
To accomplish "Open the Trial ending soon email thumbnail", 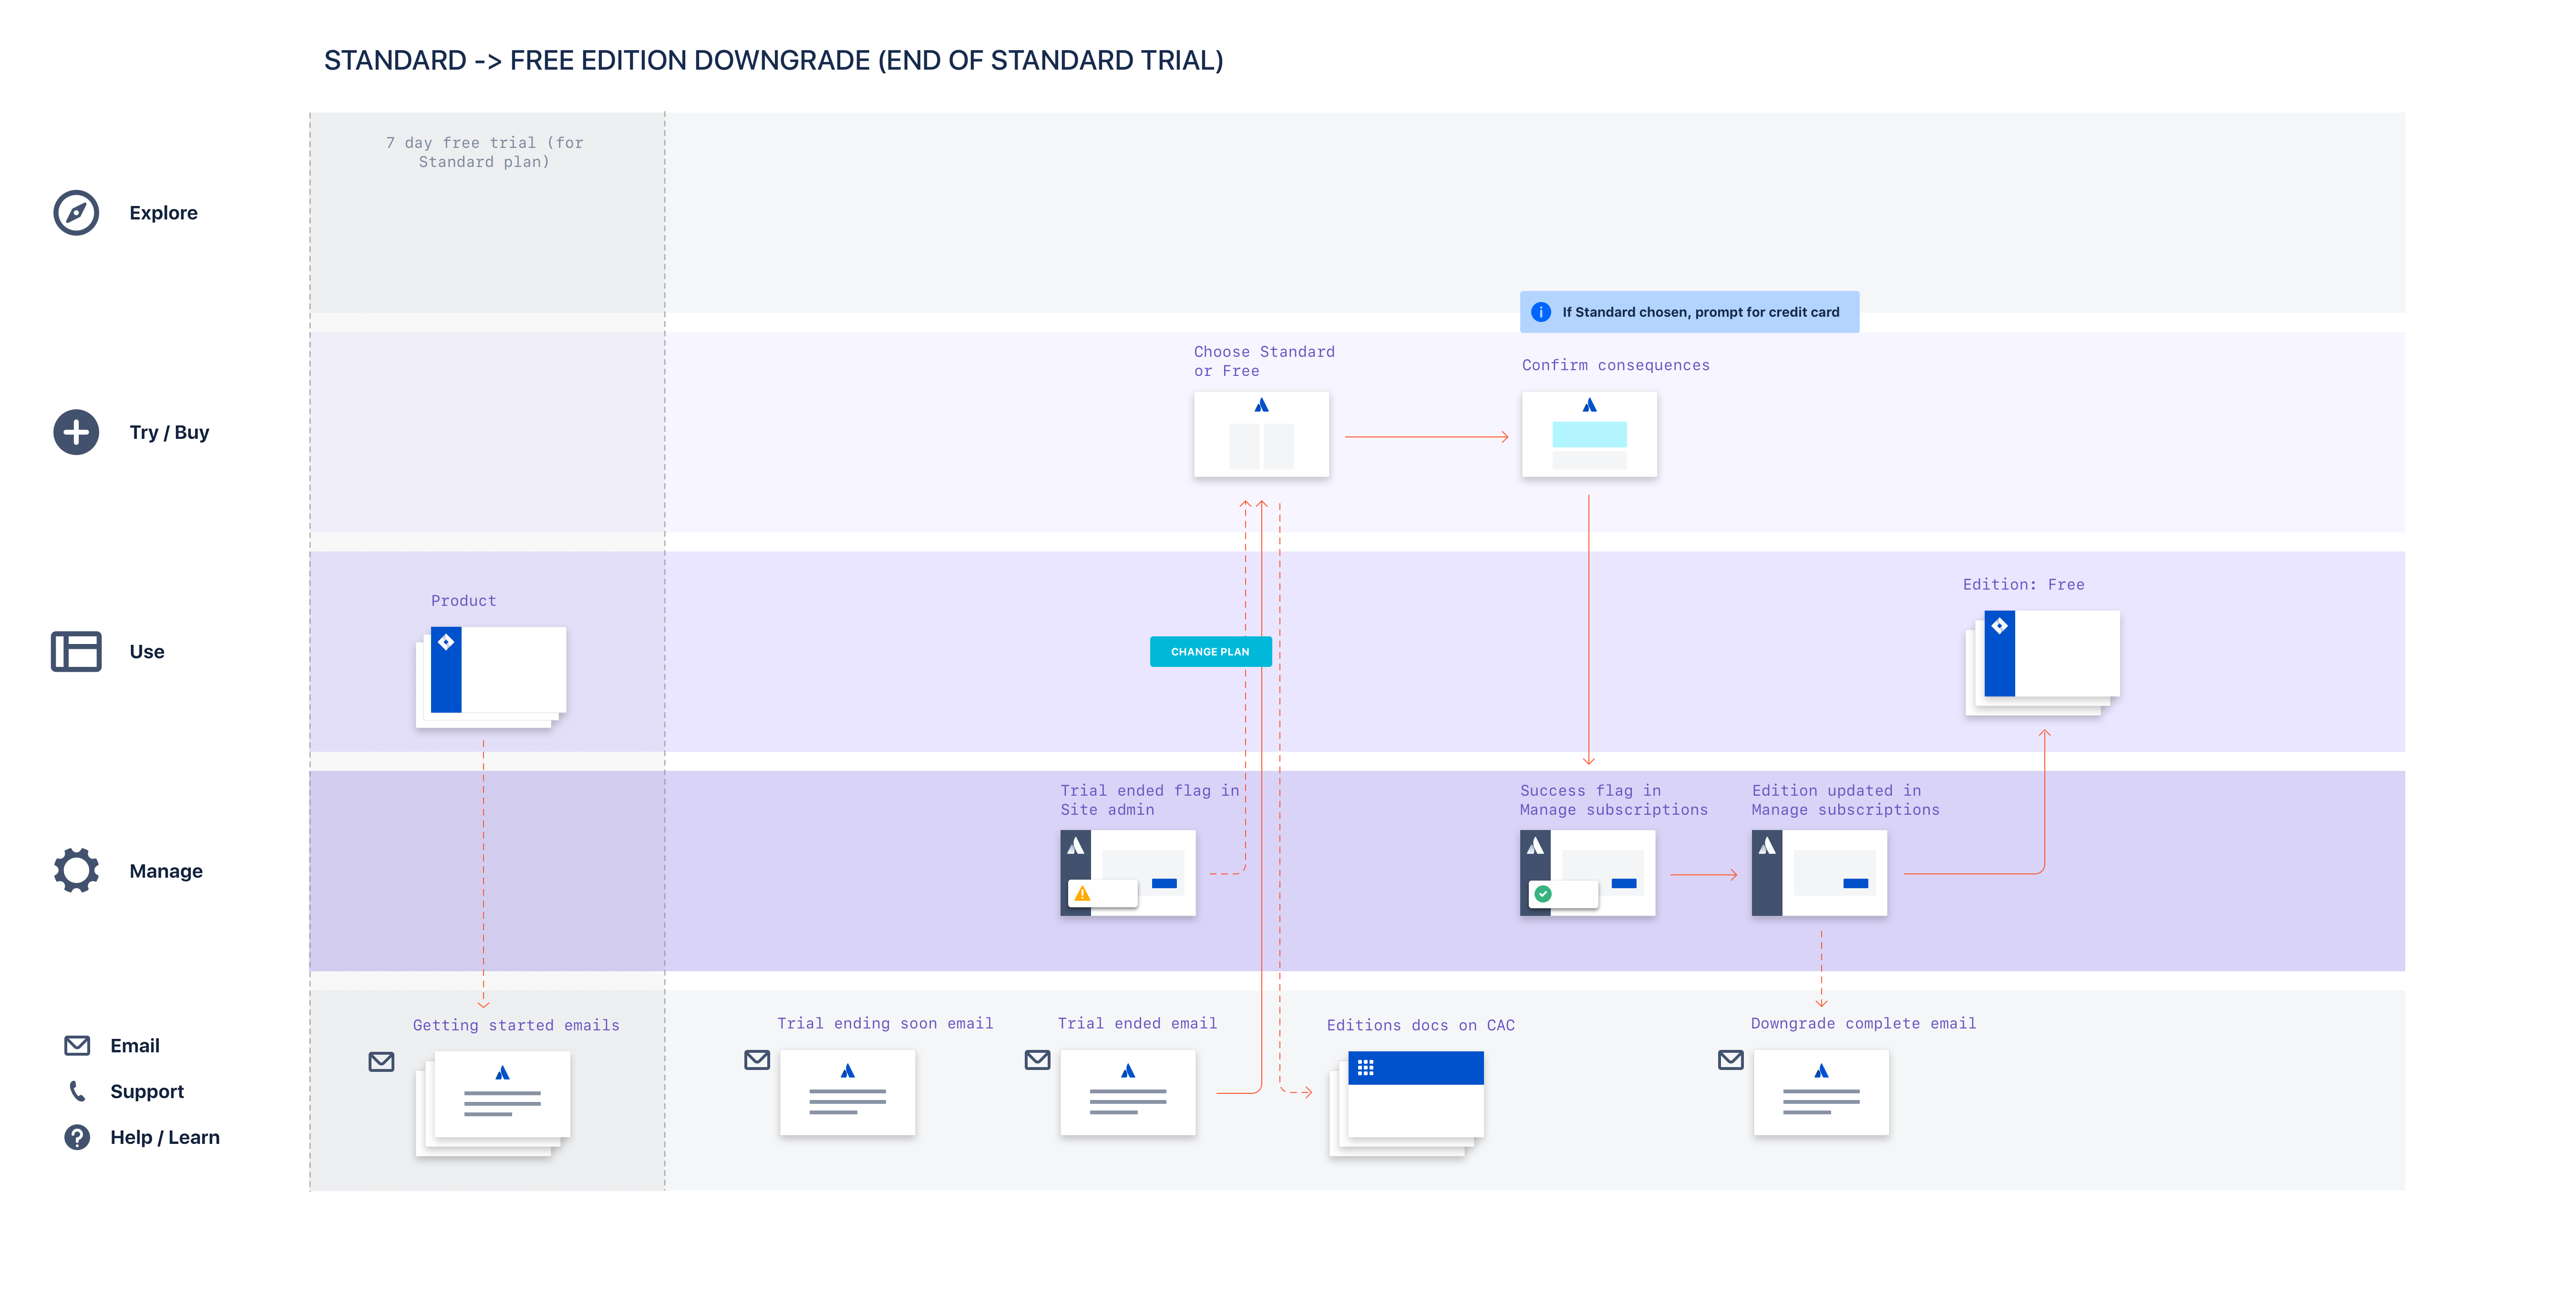I will (x=847, y=1092).
